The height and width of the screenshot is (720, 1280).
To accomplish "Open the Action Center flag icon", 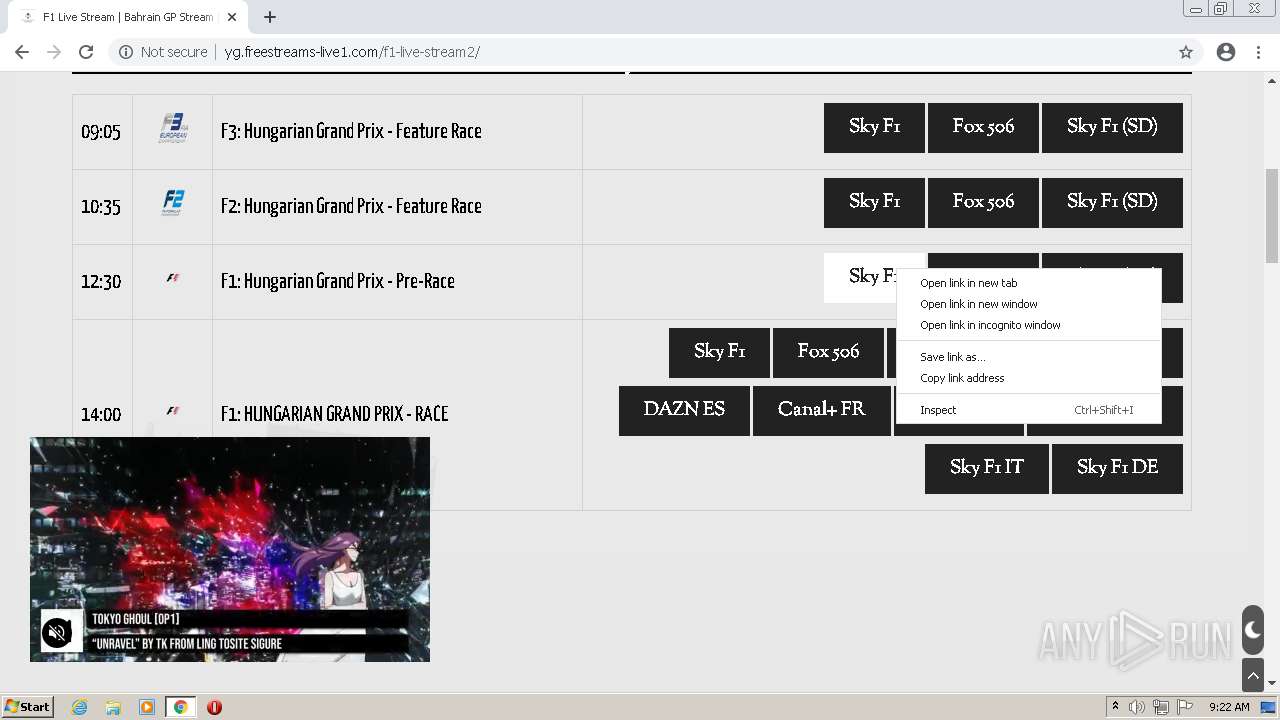I will tap(1185, 707).
